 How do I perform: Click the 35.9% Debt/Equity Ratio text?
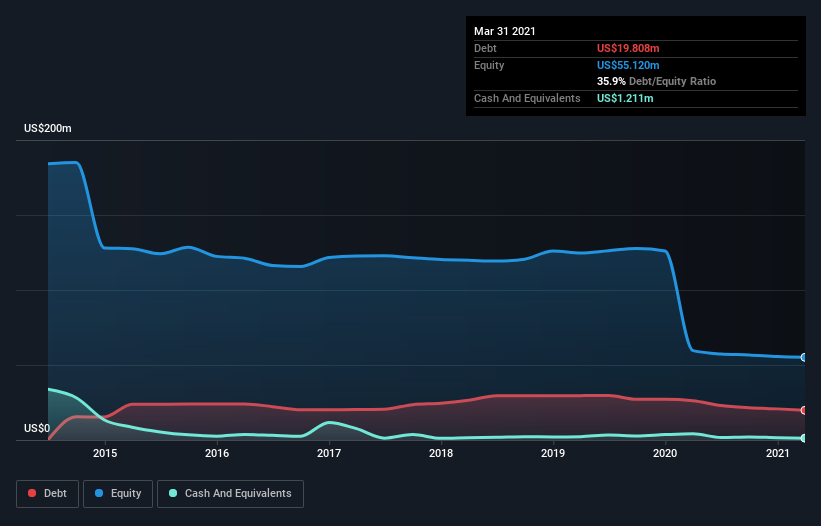[x=656, y=81]
